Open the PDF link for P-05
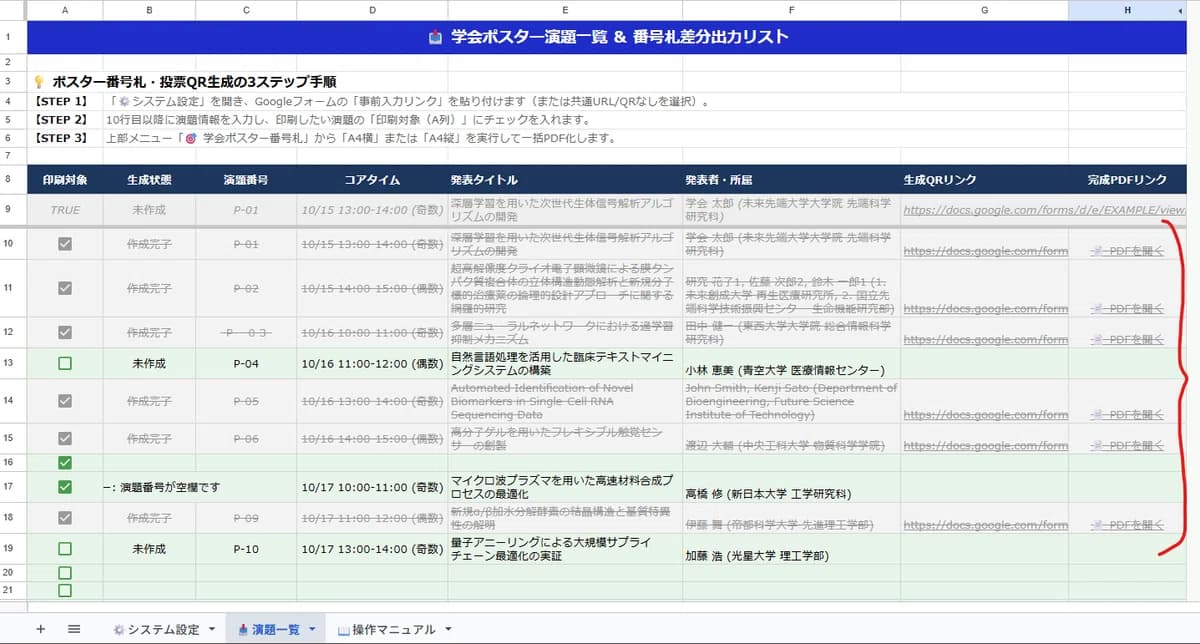The width and height of the screenshot is (1200, 644). [1127, 414]
